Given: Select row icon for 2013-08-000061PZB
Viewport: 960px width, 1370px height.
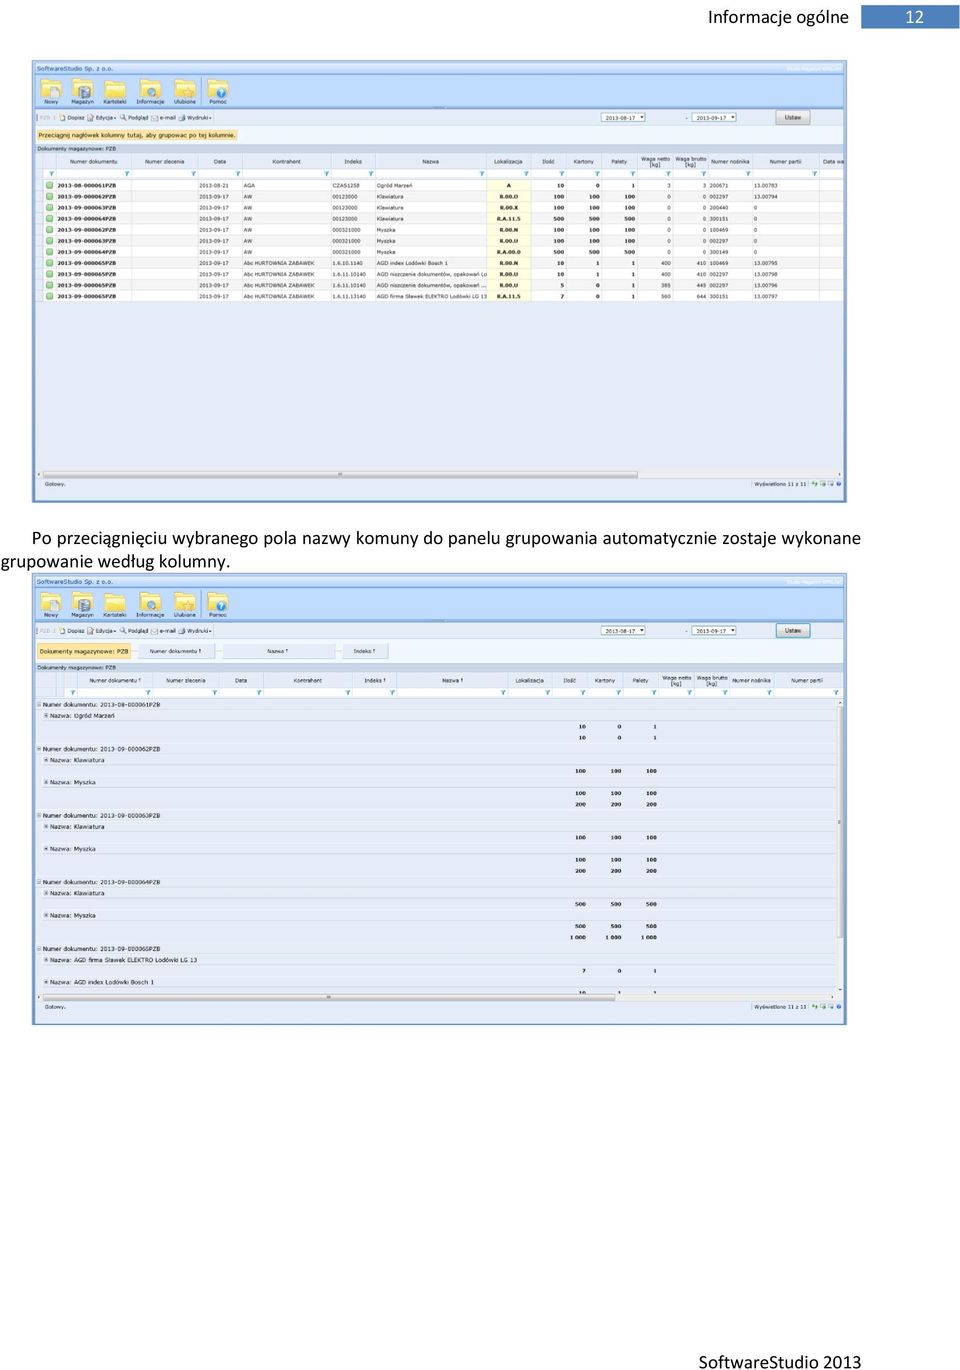Looking at the screenshot, I should coord(50,185).
